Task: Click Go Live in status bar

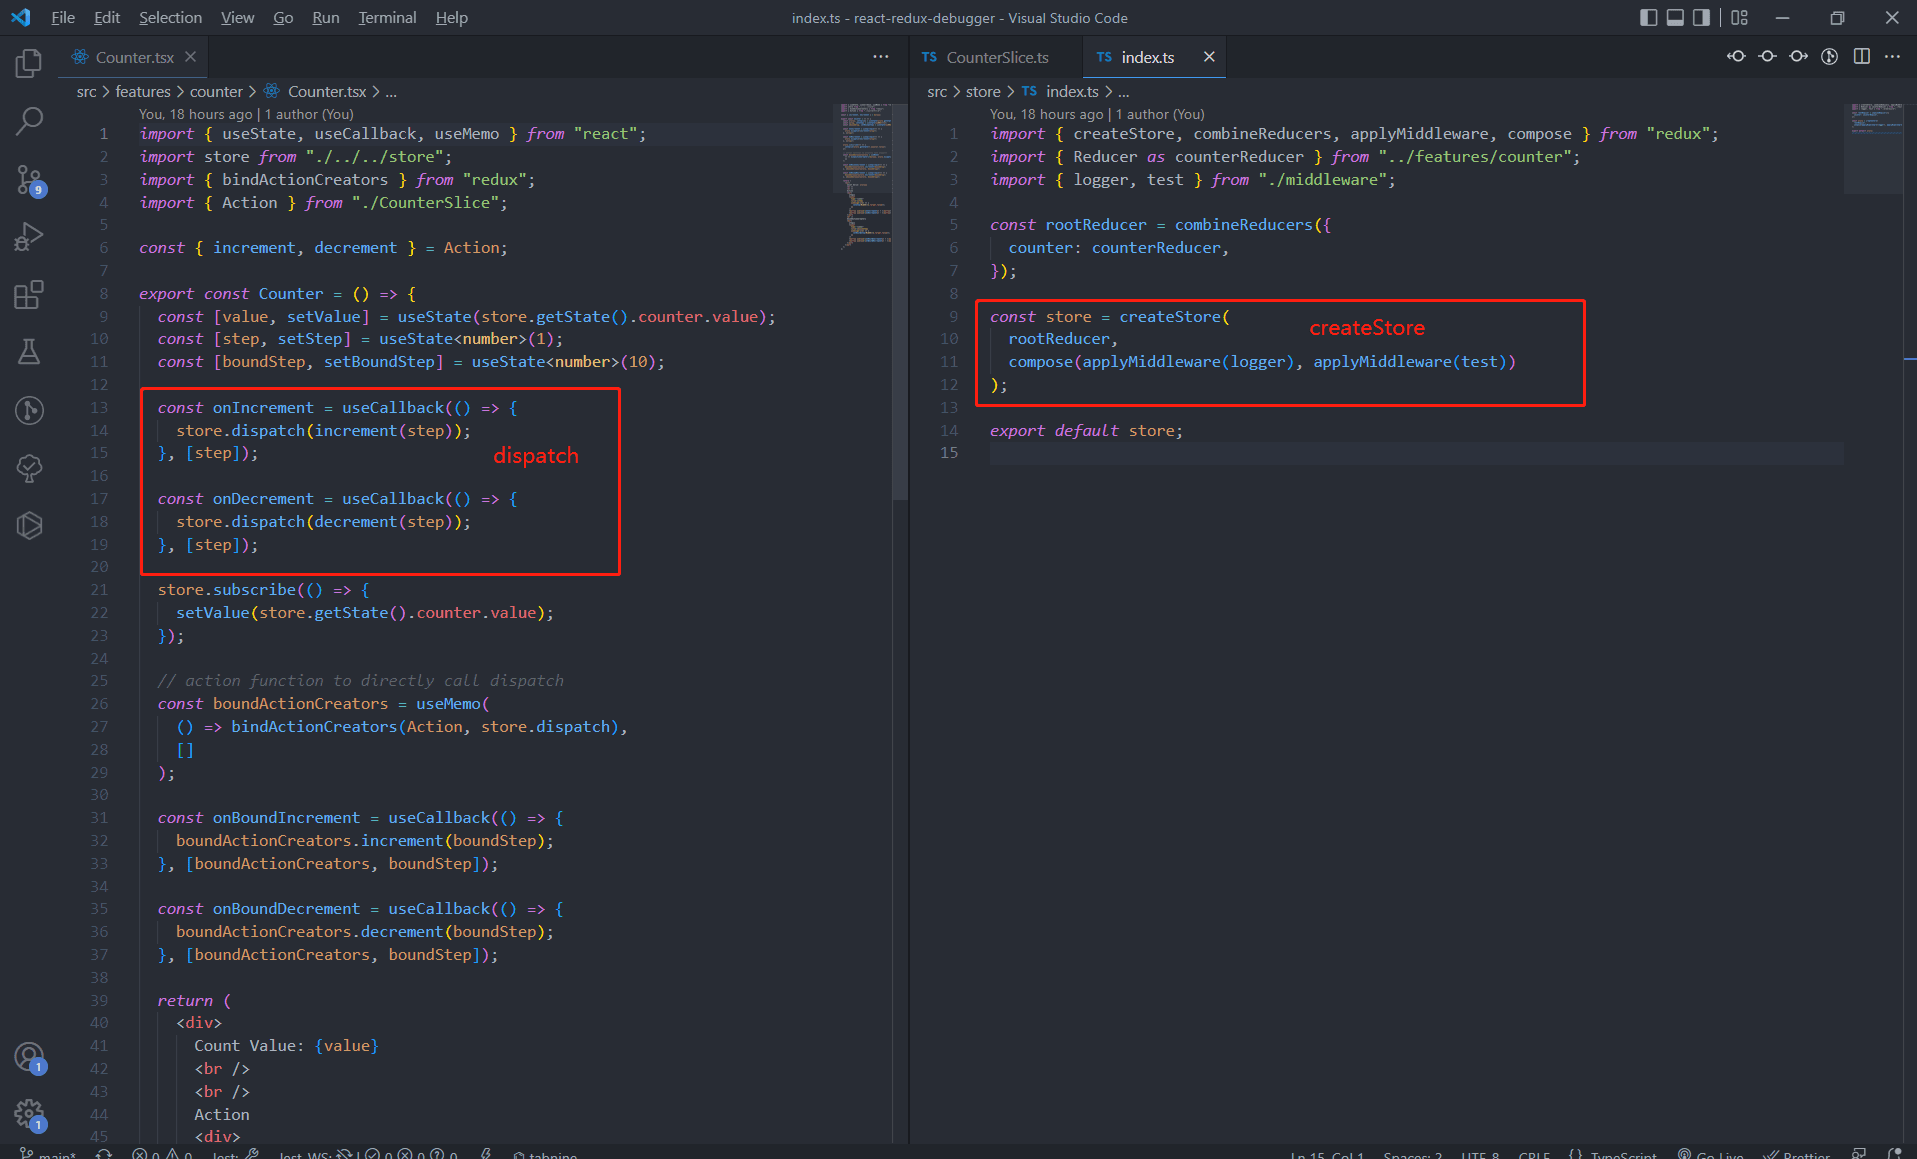Action: (x=1711, y=1153)
